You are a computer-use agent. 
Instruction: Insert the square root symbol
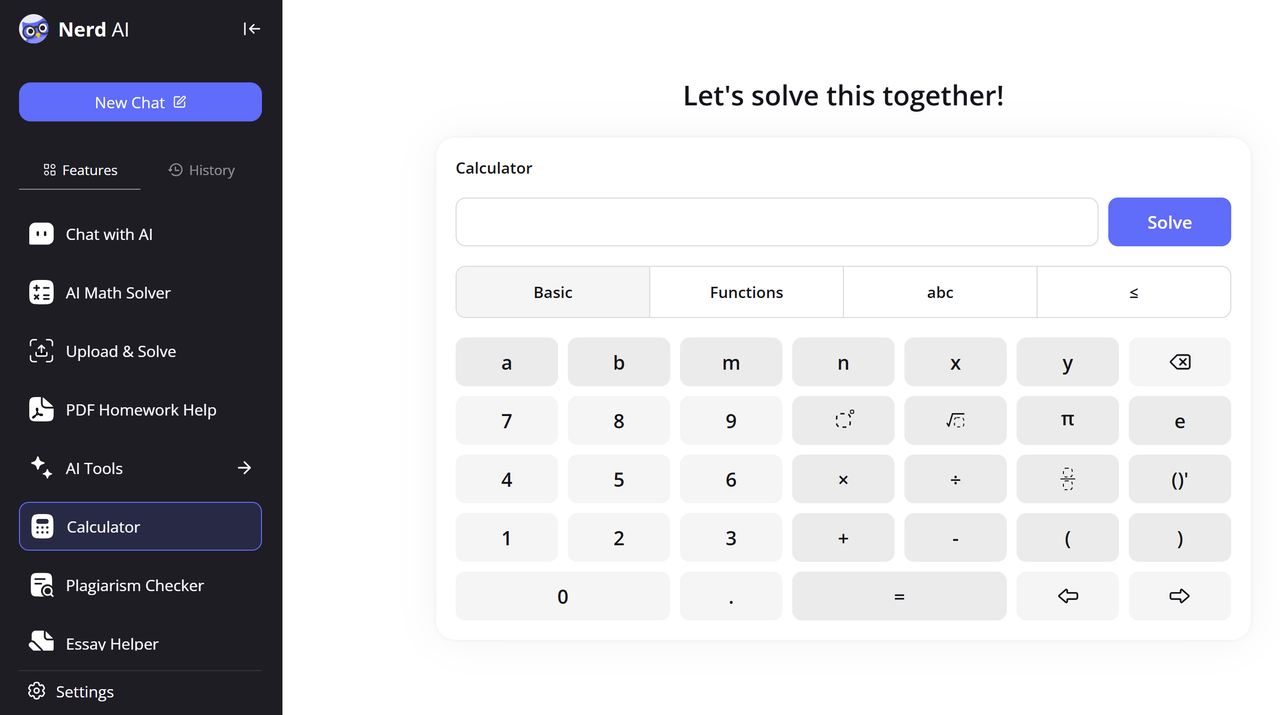point(955,421)
